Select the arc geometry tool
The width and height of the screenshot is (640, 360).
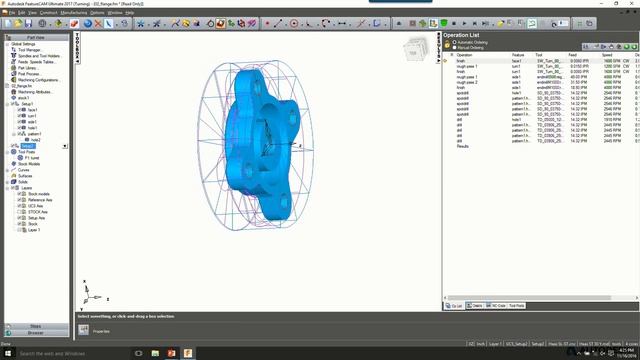tap(326, 24)
